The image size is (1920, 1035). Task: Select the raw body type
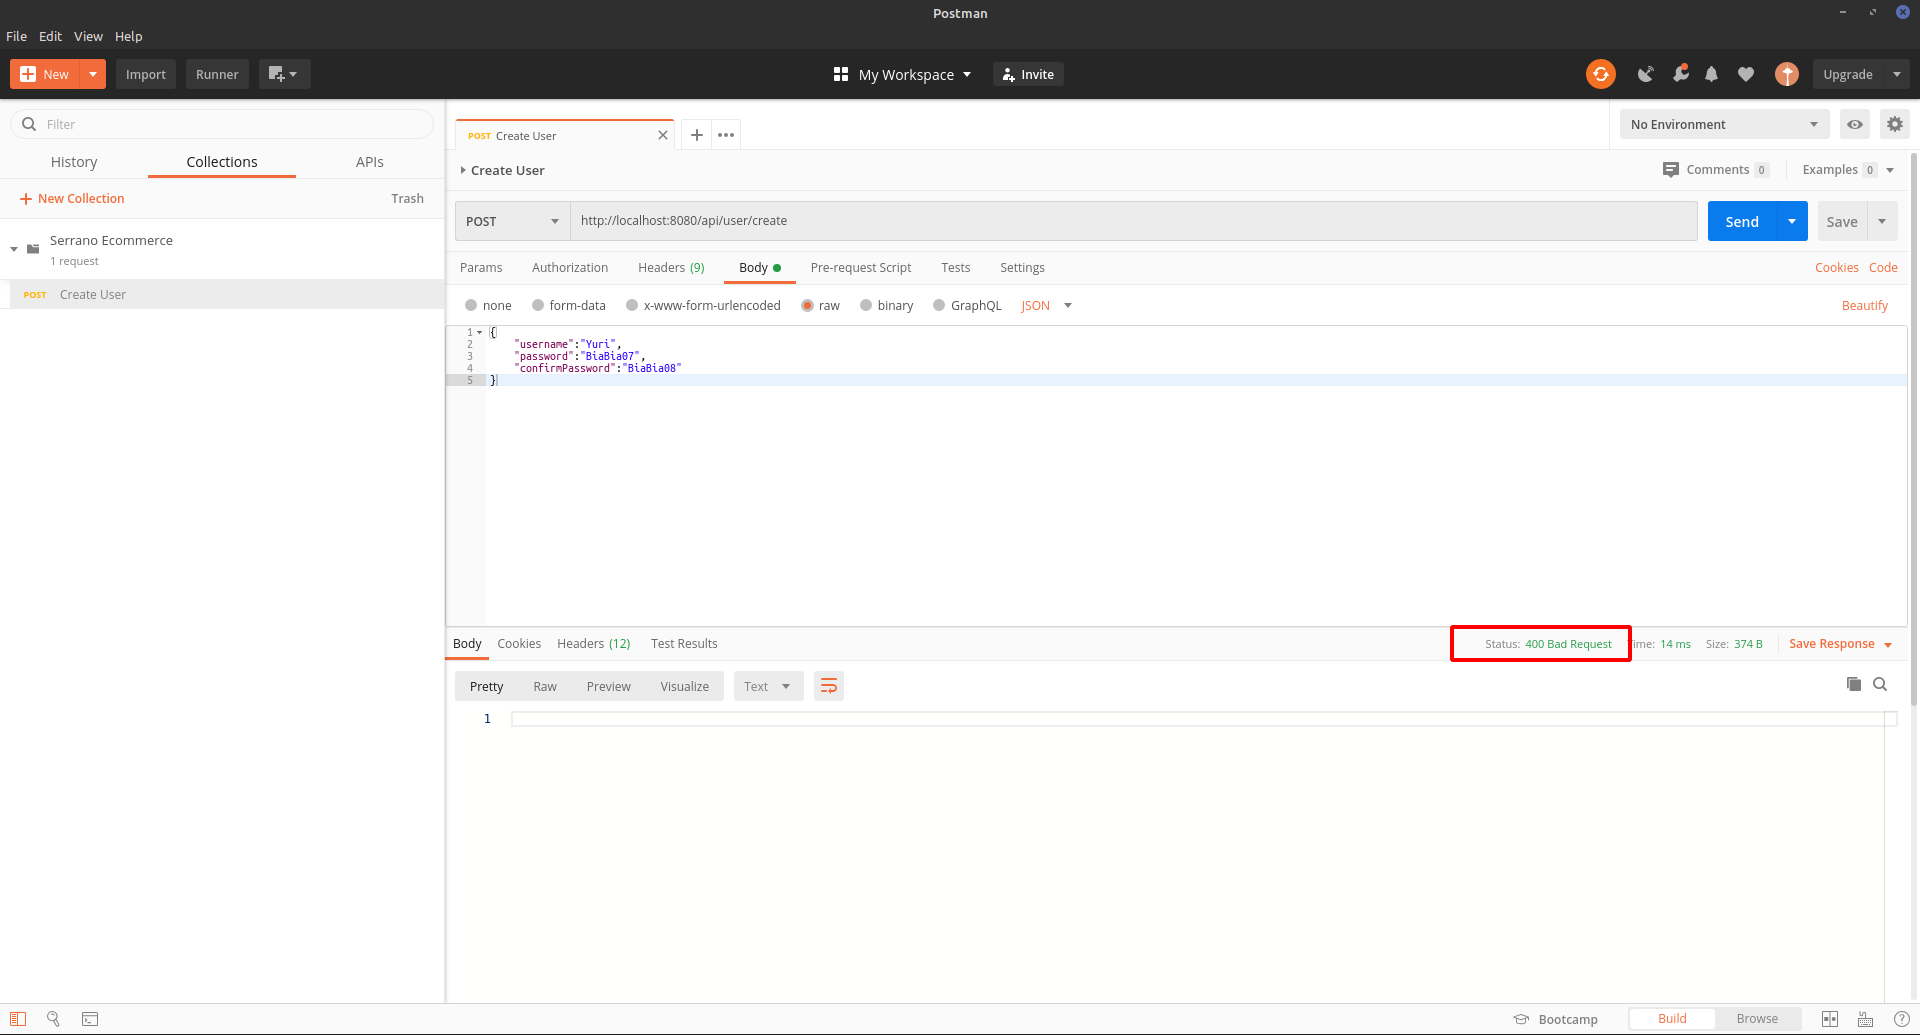pos(807,306)
